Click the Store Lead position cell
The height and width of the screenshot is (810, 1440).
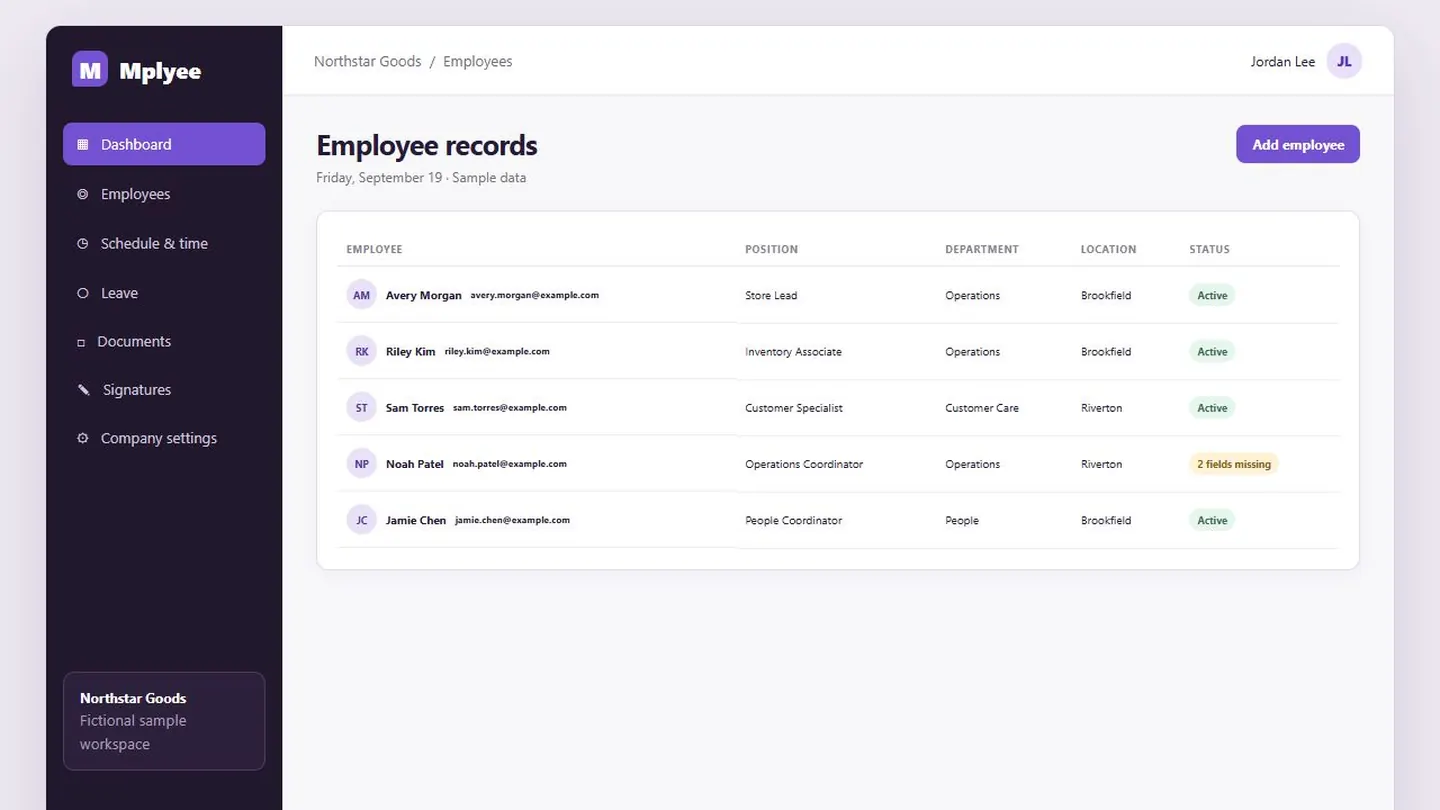coord(771,295)
